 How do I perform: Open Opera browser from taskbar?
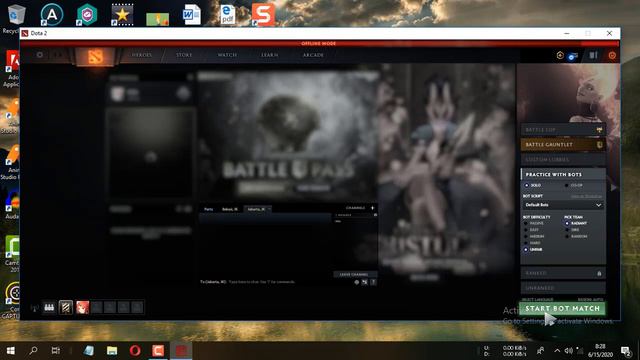click(135, 351)
